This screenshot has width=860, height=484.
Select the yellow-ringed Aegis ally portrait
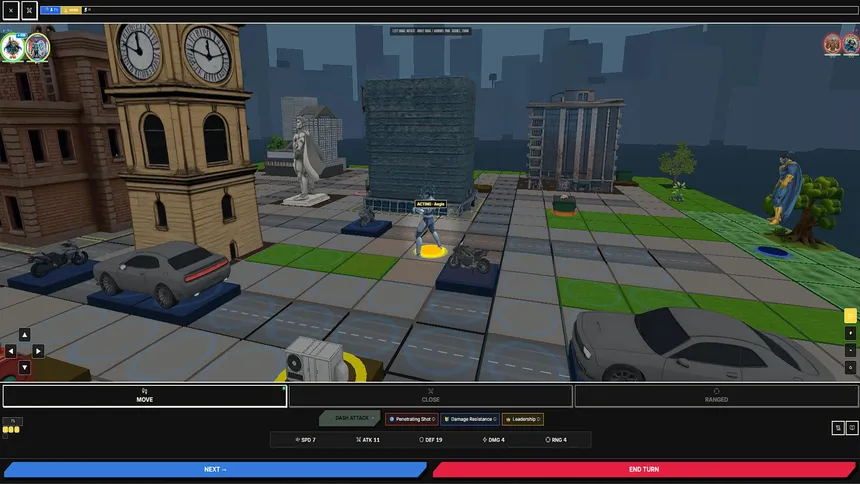(x=37, y=48)
